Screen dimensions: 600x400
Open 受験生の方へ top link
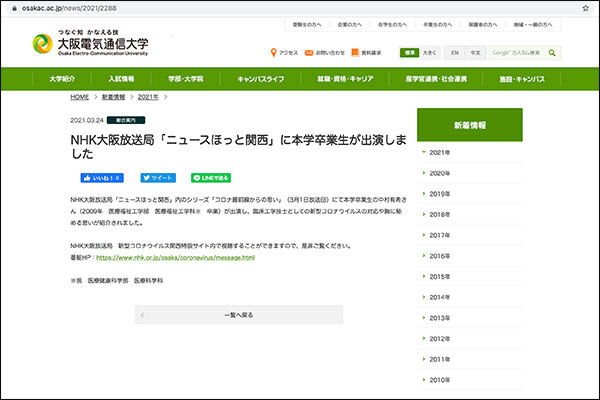(x=307, y=24)
